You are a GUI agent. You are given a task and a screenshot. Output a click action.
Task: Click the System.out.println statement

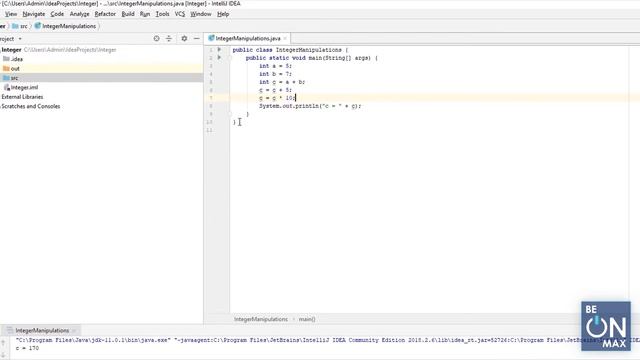point(310,106)
